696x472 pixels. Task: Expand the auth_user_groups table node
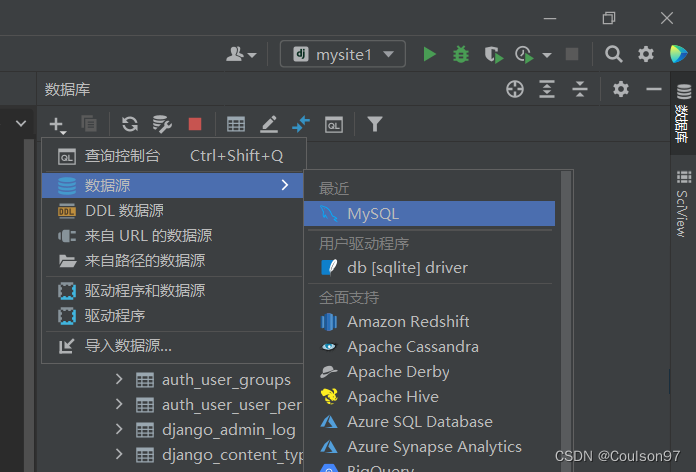click(x=119, y=380)
